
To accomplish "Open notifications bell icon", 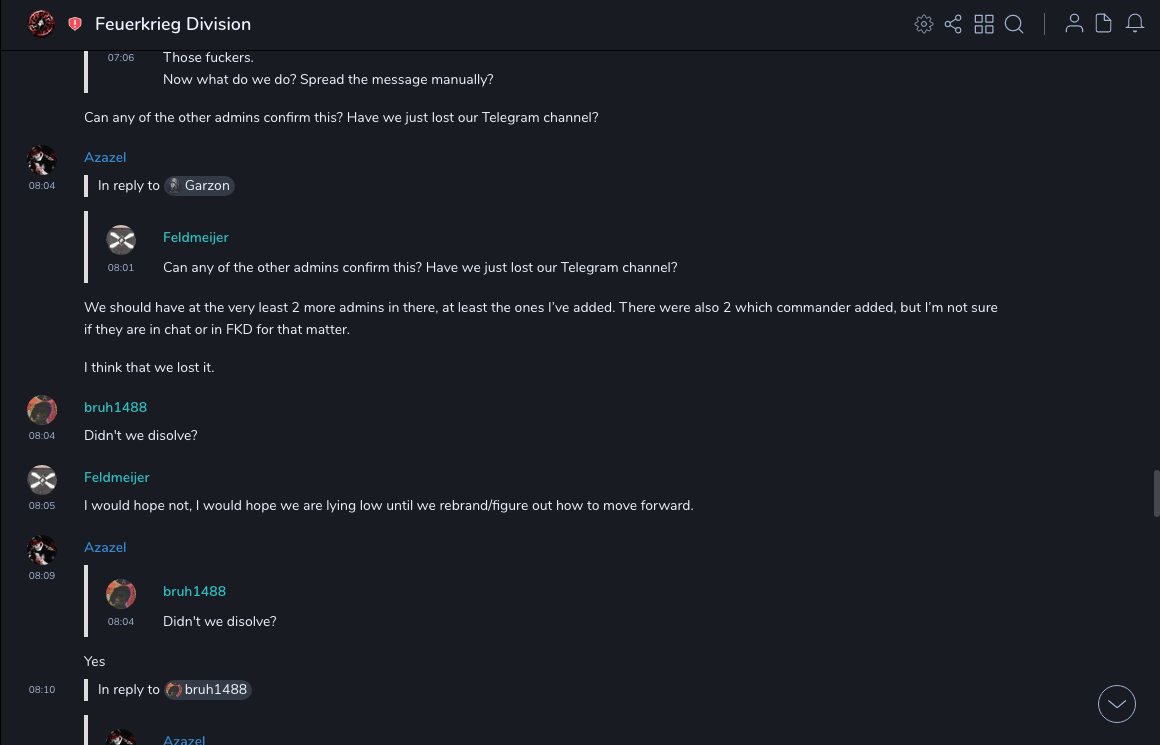I will tap(1135, 24).
